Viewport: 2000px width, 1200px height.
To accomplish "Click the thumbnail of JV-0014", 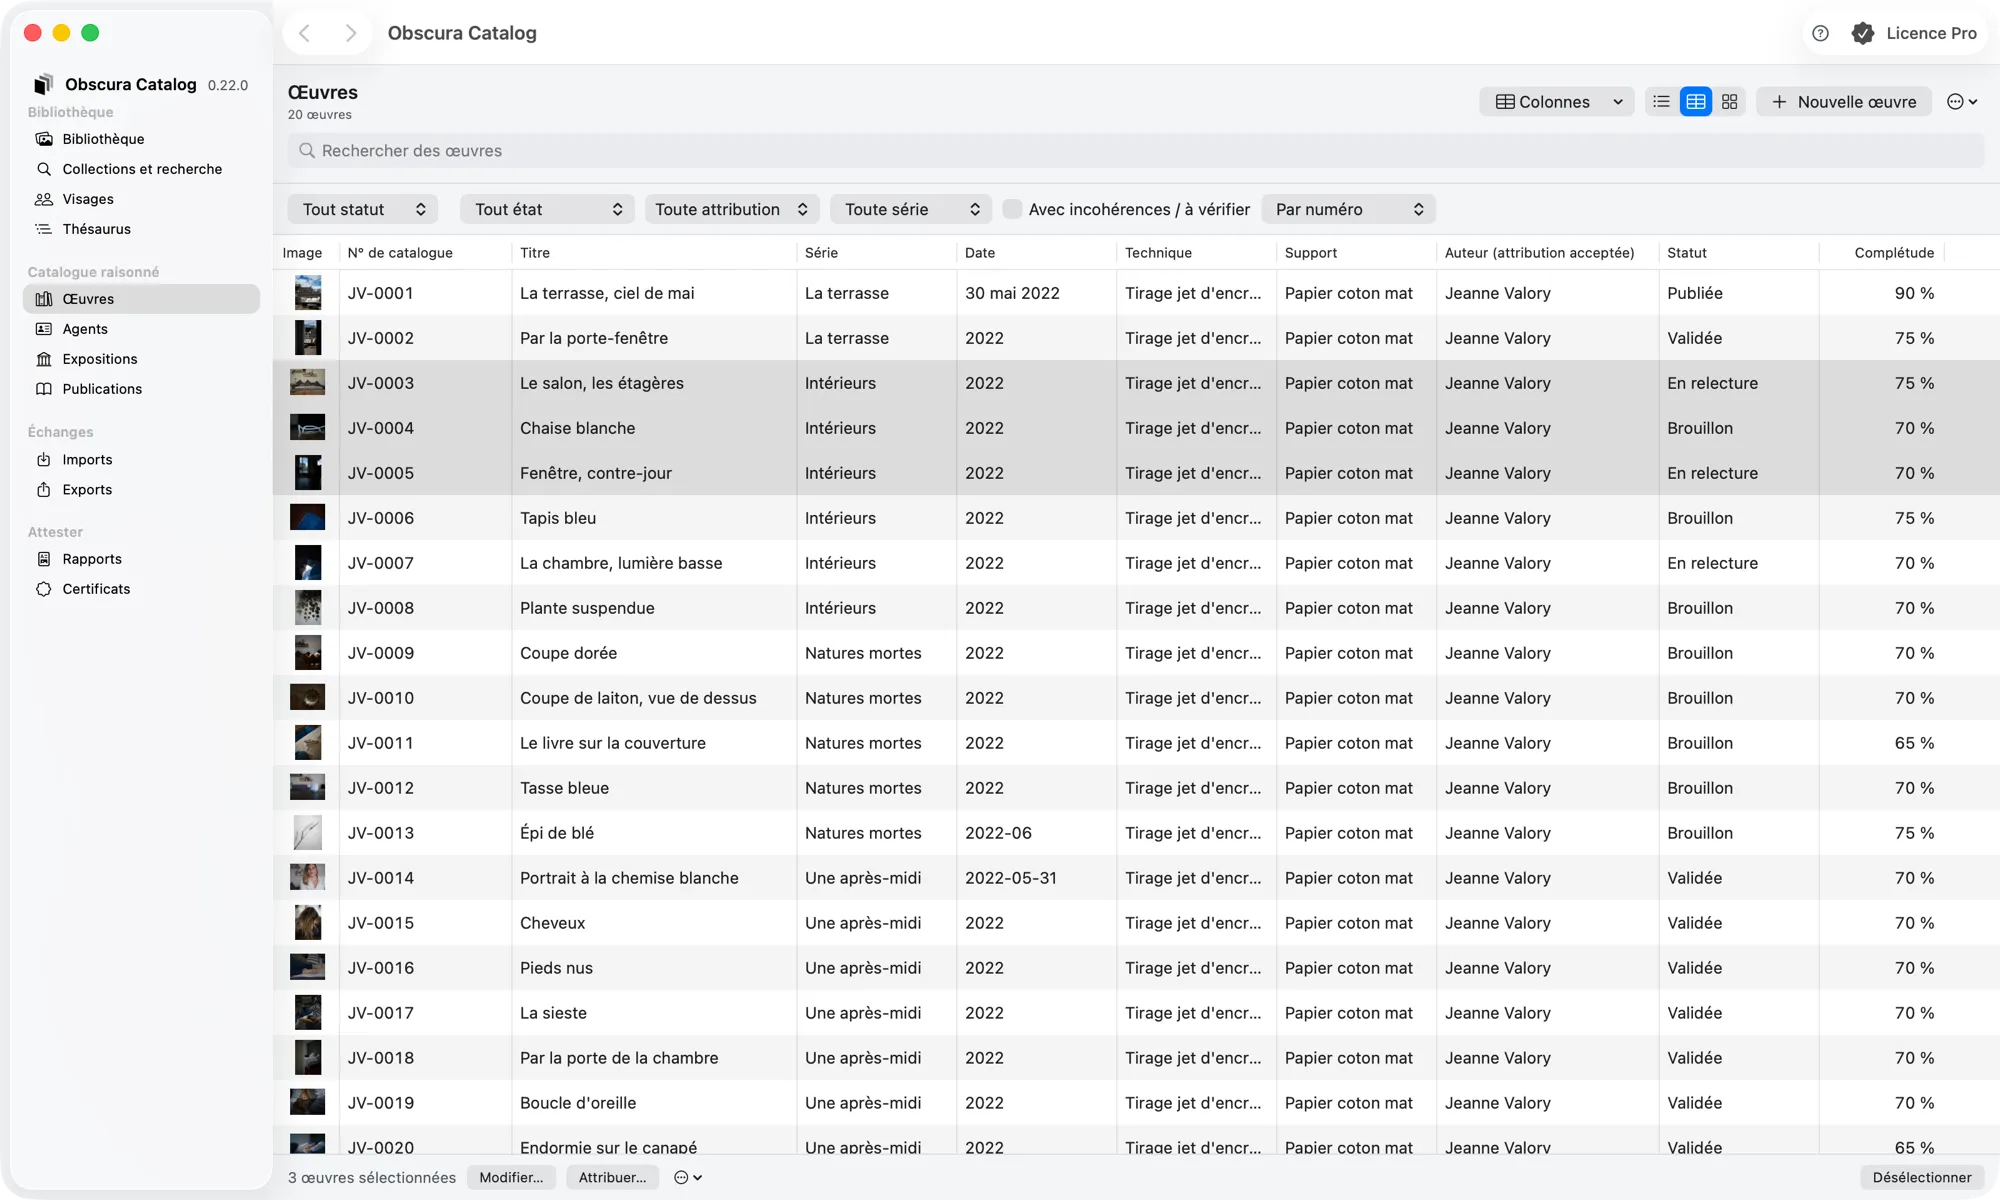I will [307, 878].
